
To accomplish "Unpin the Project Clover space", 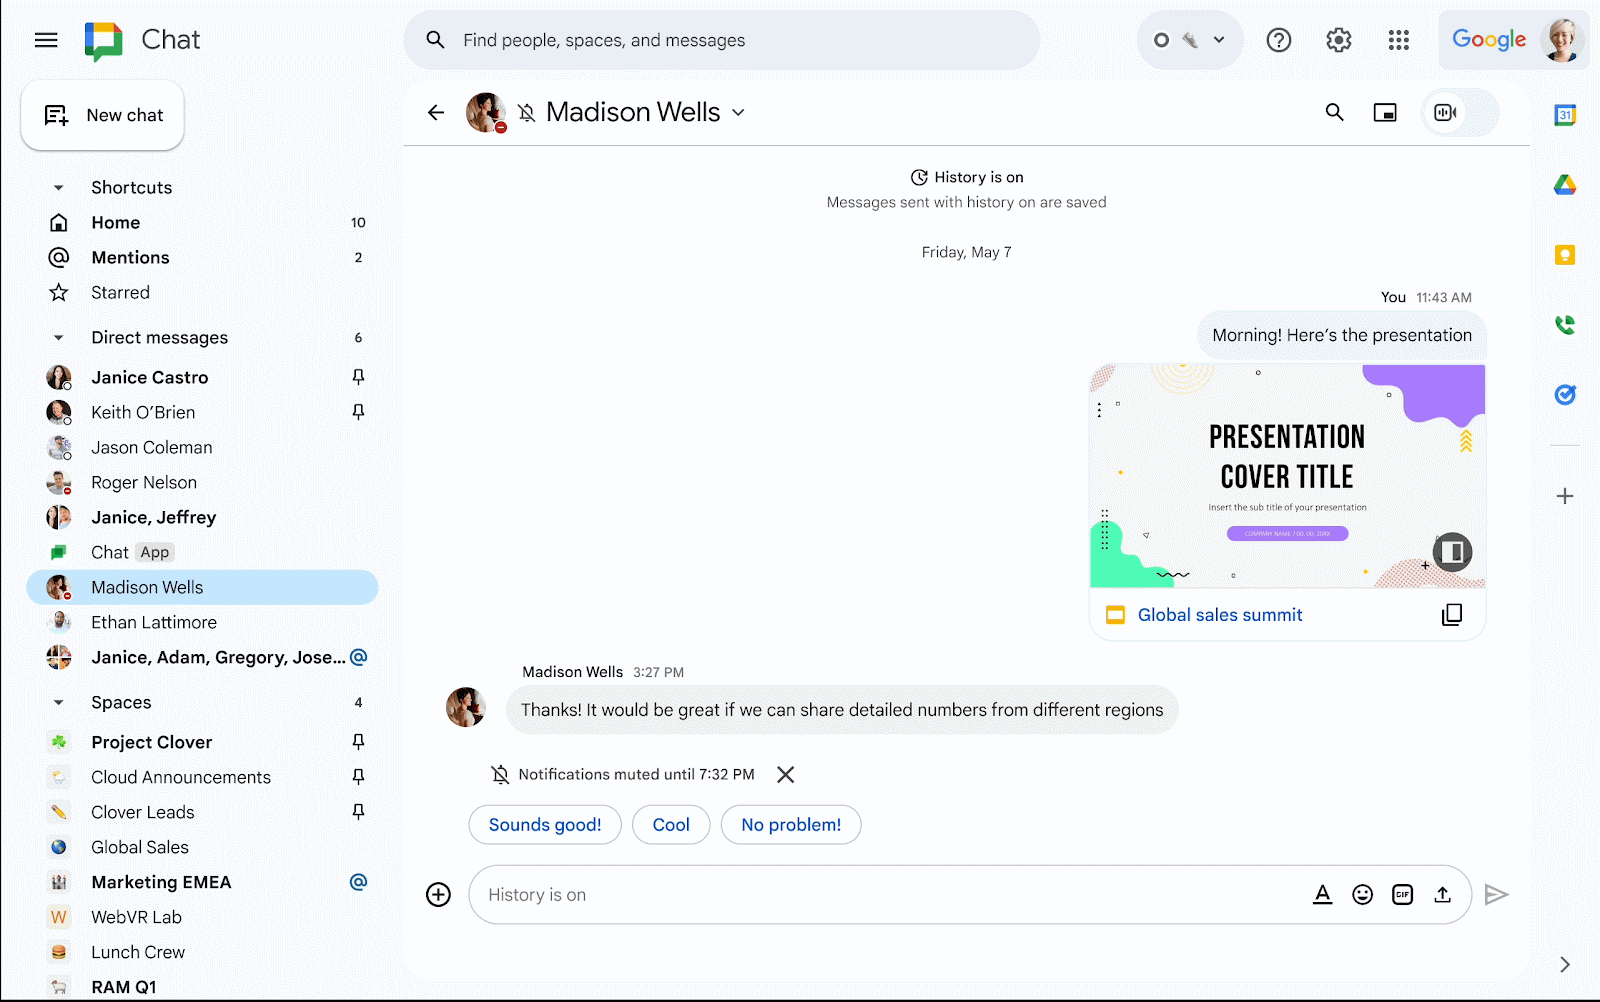I will [x=358, y=742].
